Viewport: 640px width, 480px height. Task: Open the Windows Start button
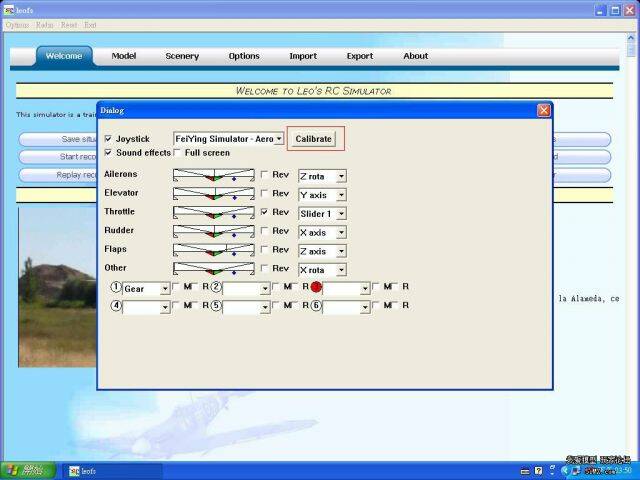(28, 471)
